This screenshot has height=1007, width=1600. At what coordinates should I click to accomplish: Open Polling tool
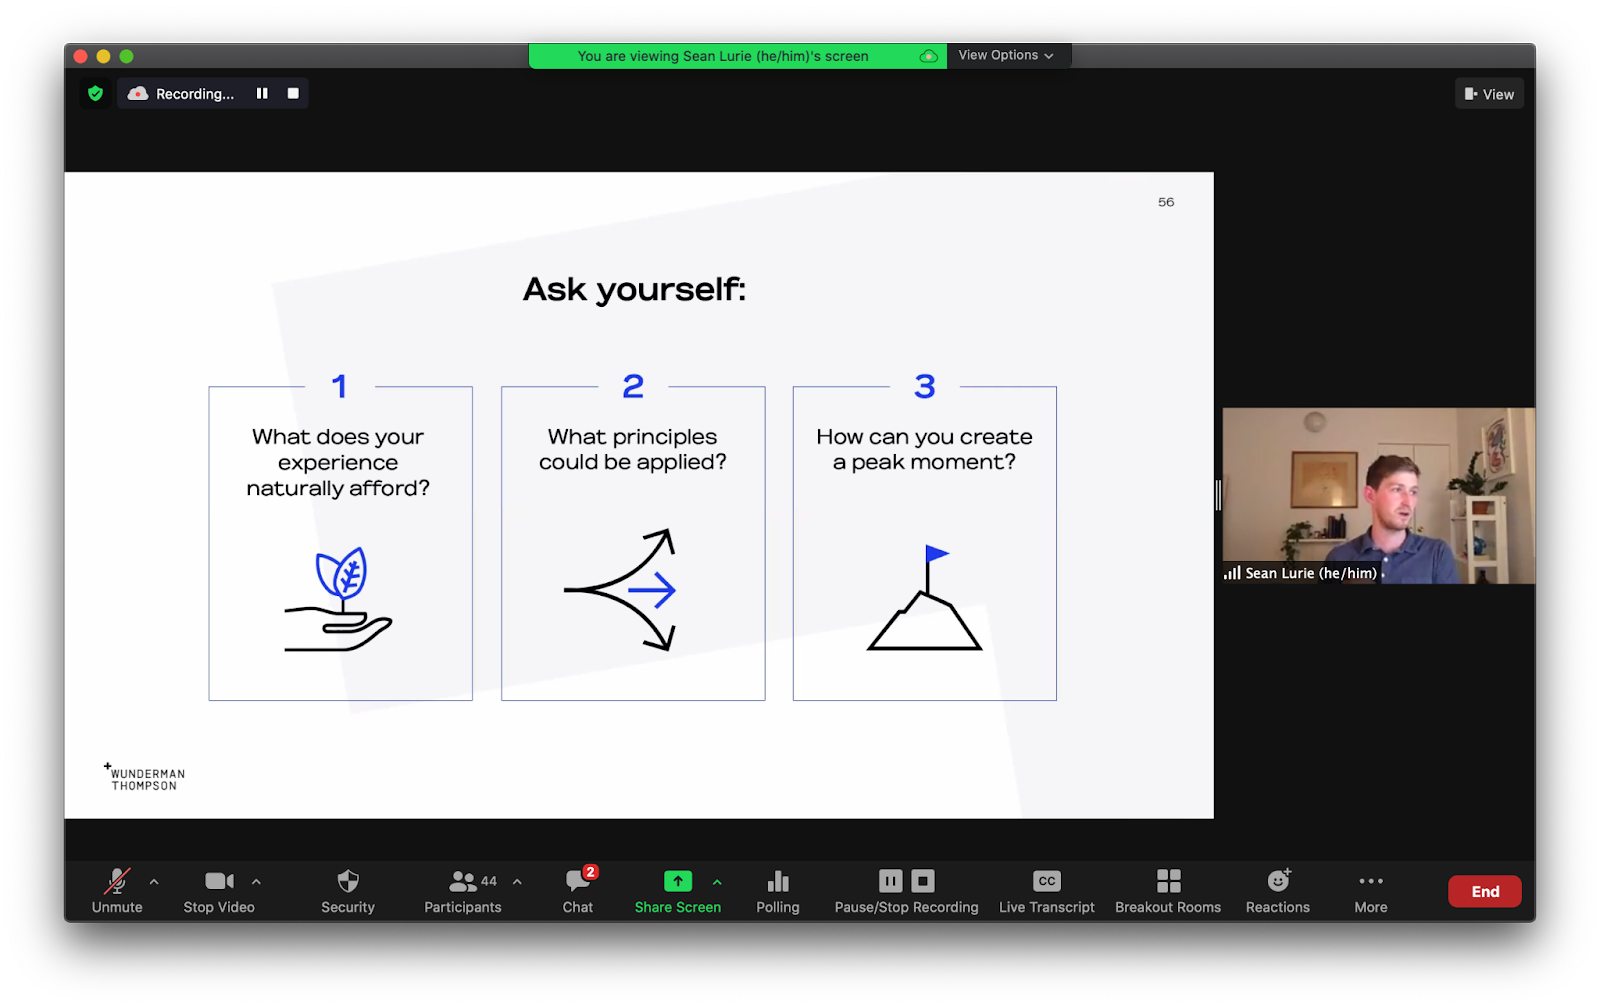pyautogui.click(x=778, y=890)
